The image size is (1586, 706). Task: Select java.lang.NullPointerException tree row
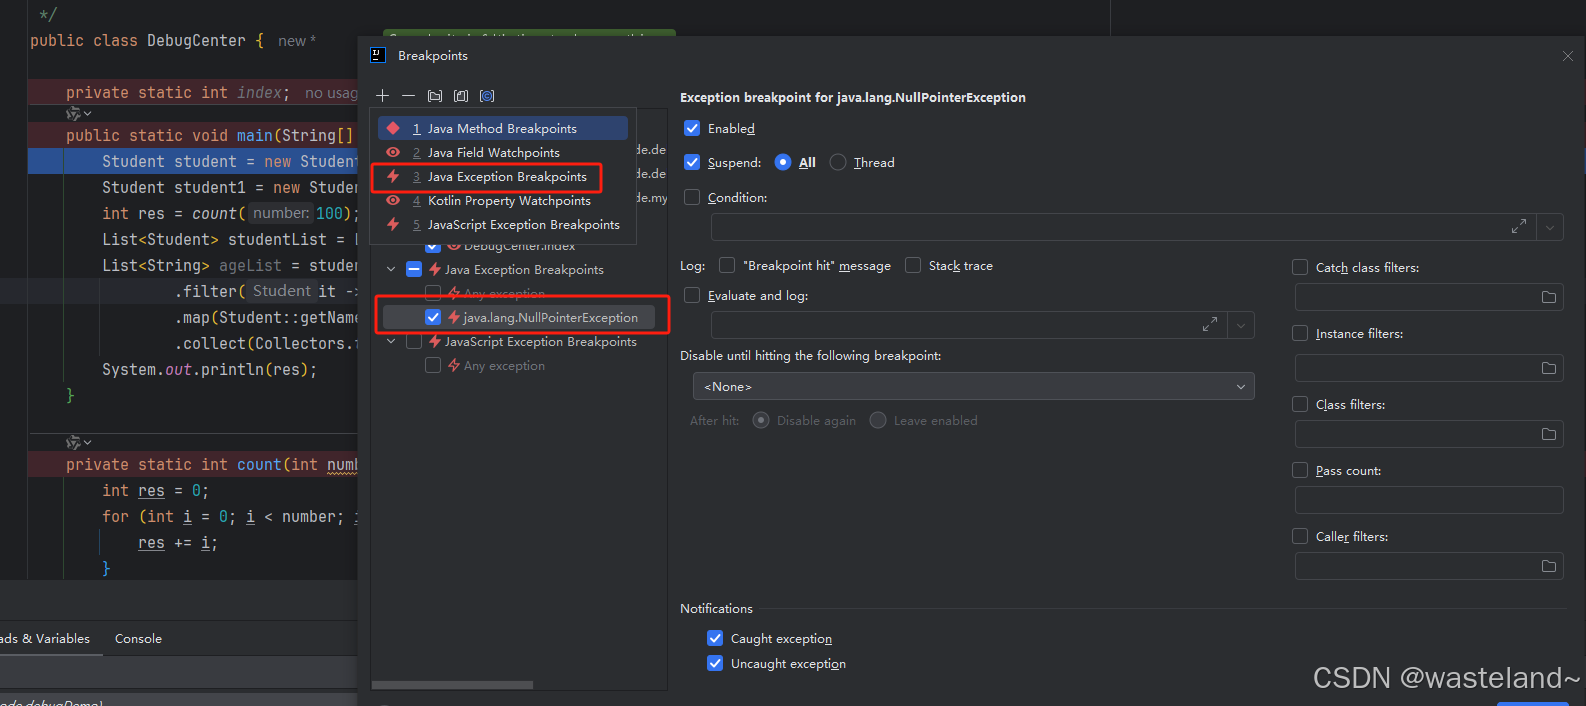[519, 317]
